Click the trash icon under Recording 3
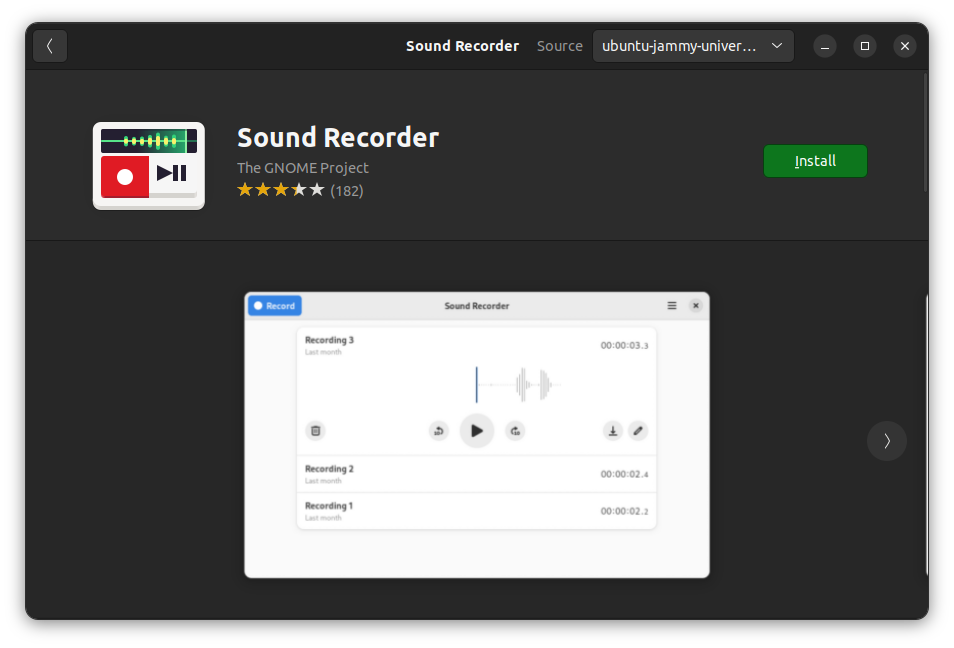Image resolution: width=954 pixels, height=648 pixels. click(x=315, y=430)
